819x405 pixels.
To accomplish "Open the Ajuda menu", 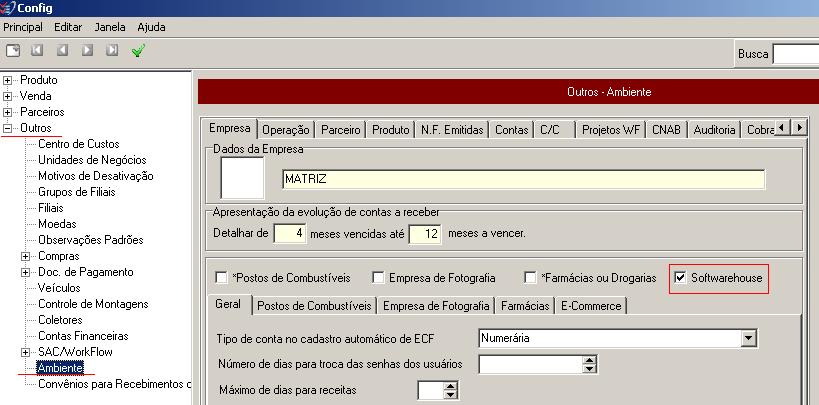I will [x=151, y=27].
